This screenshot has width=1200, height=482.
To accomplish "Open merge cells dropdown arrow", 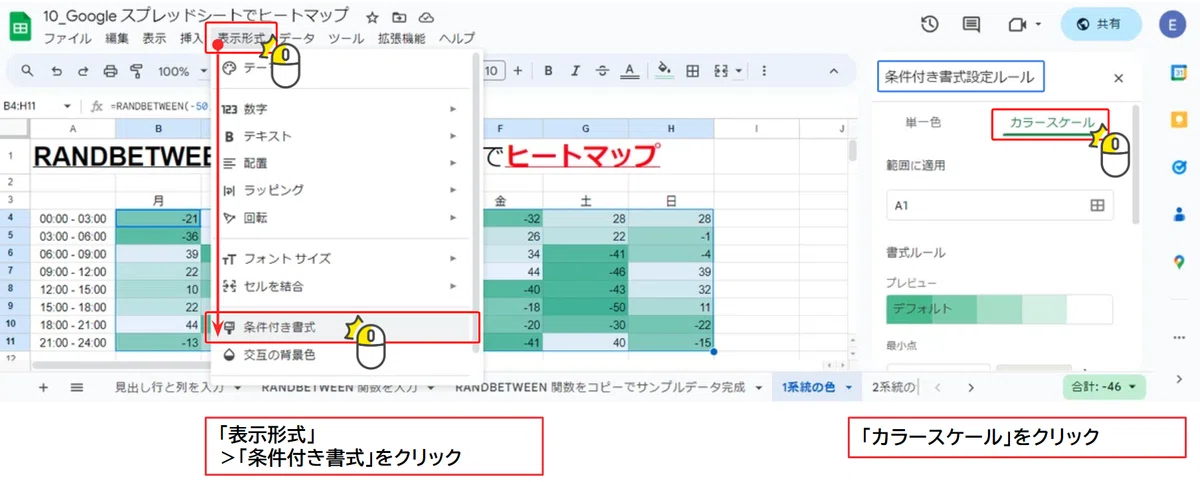I will click(x=738, y=71).
